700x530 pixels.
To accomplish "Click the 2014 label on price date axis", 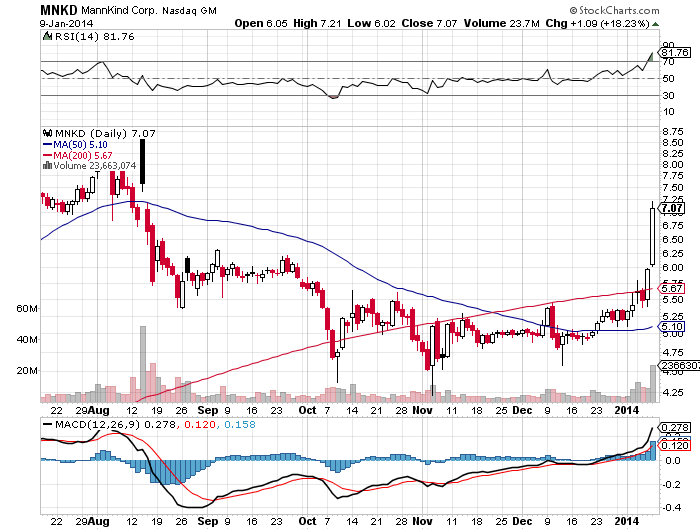I will pos(626,410).
